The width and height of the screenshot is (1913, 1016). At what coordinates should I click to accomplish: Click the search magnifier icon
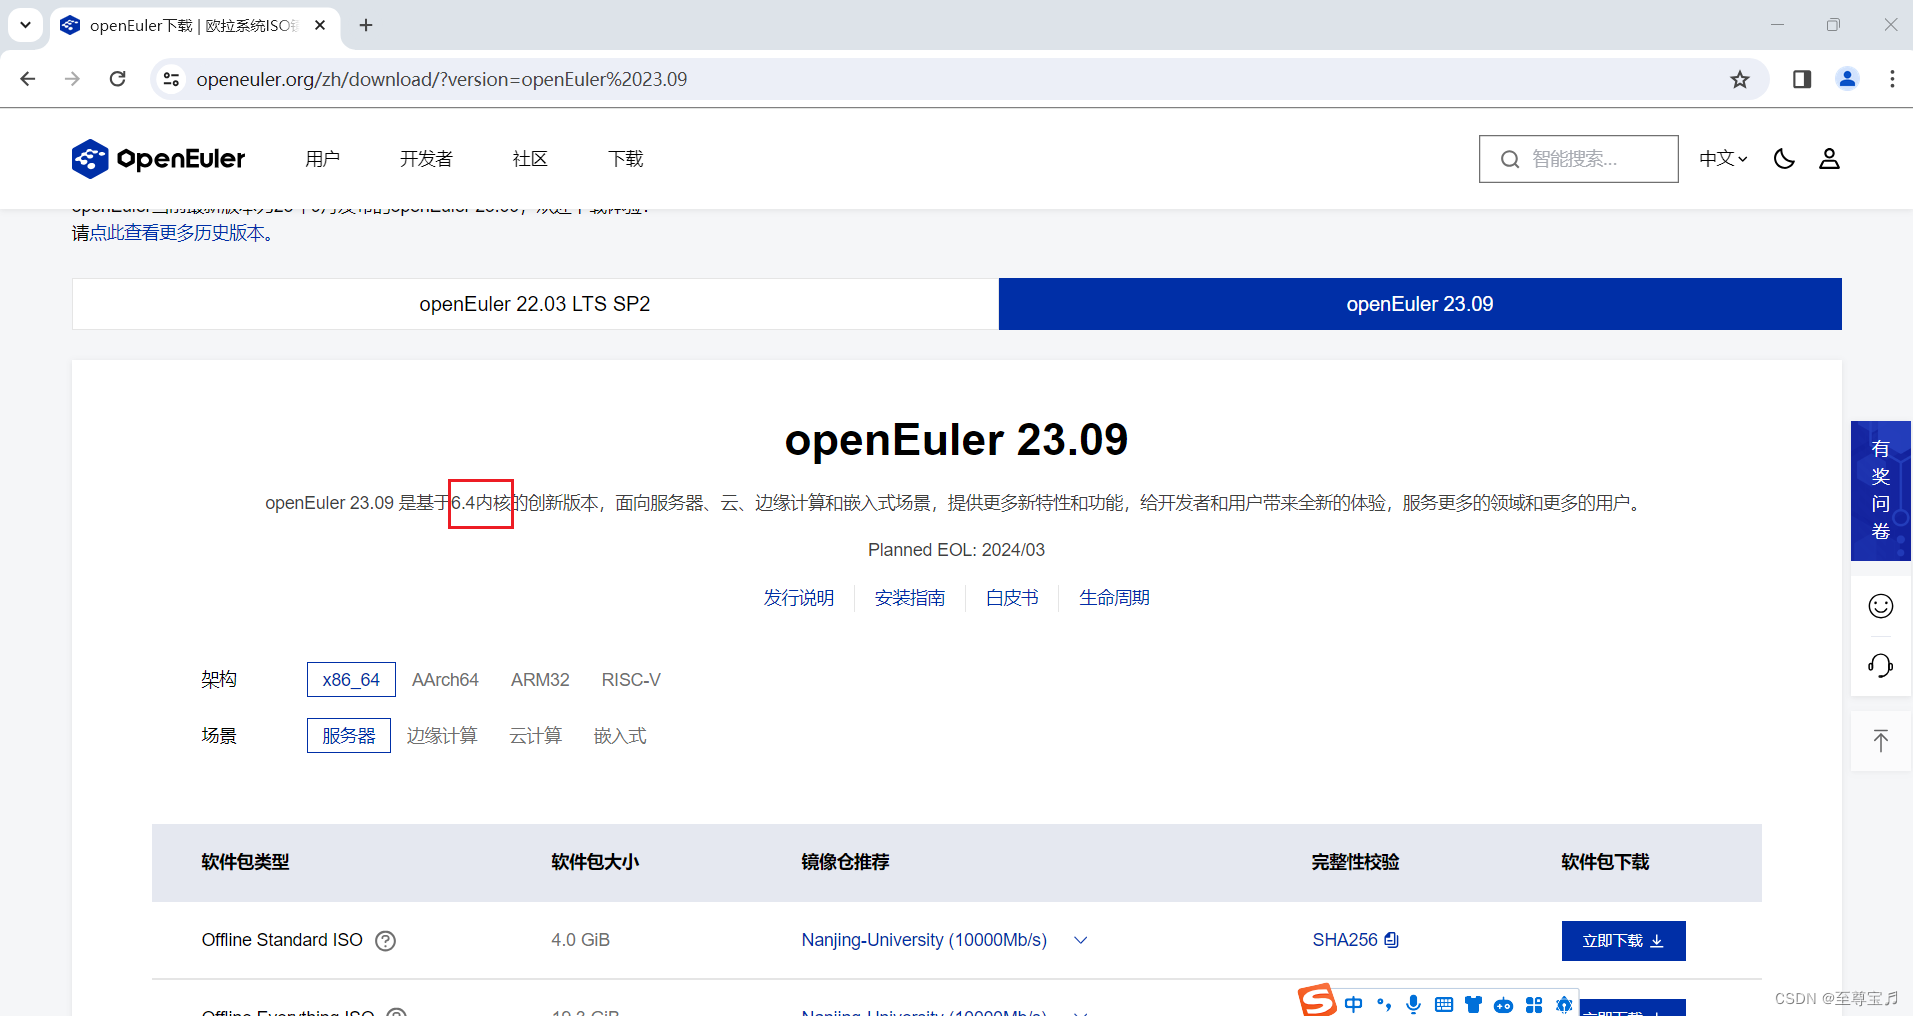pos(1510,159)
